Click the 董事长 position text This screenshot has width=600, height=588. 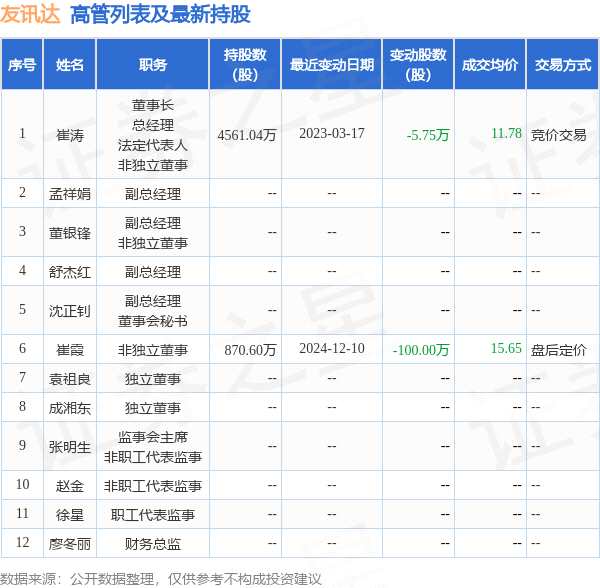click(x=153, y=105)
